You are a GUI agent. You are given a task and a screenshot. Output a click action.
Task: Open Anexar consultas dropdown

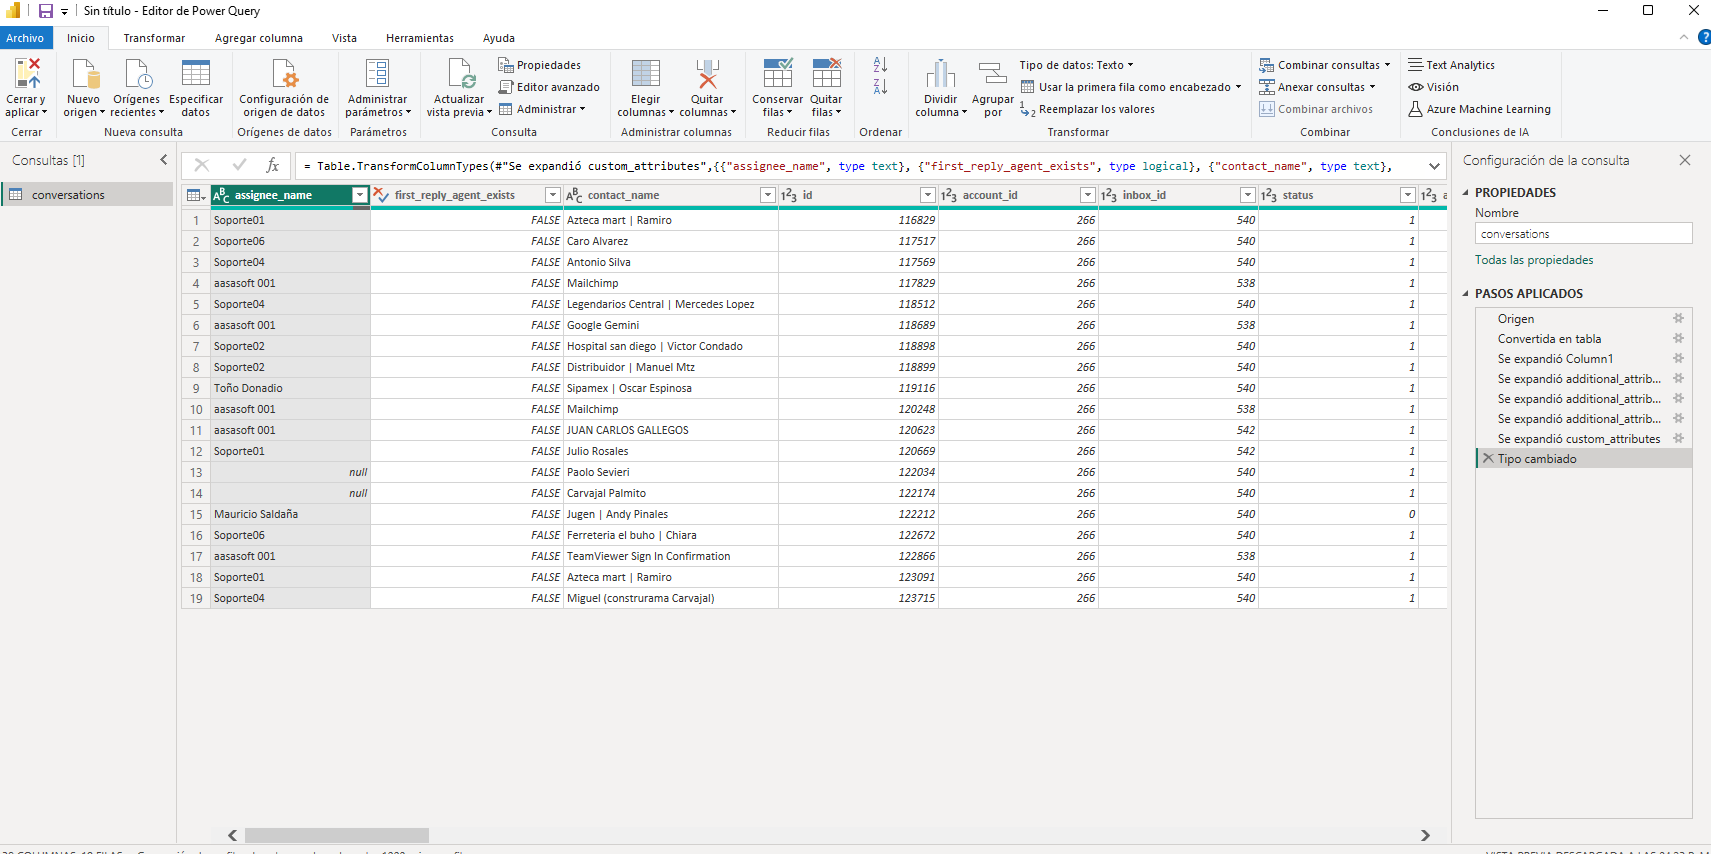[1317, 87]
